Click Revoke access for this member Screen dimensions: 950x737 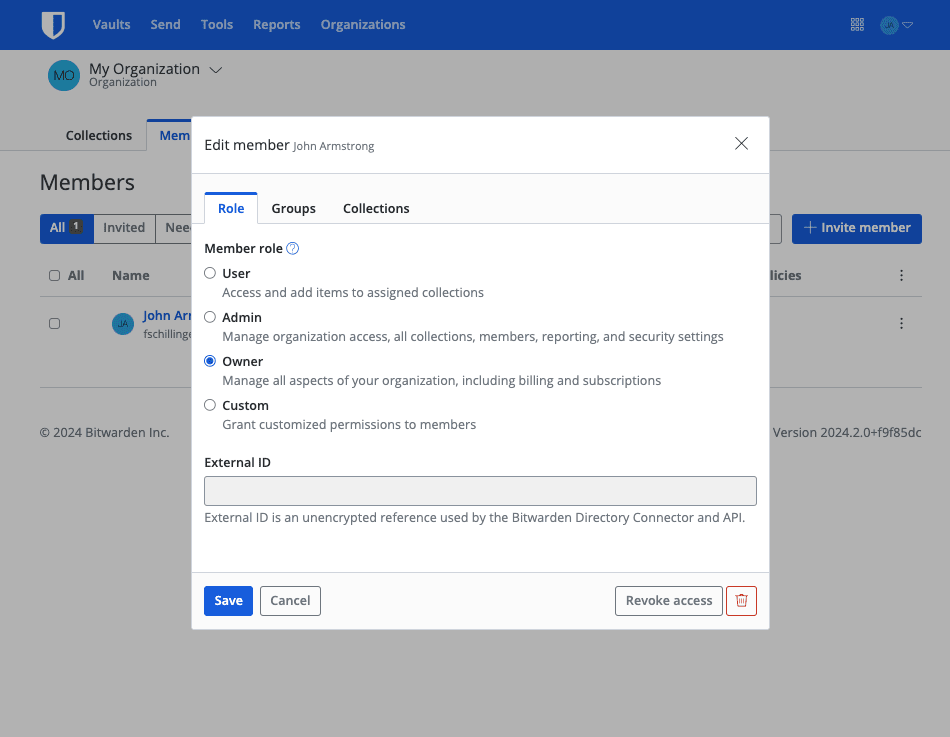(668, 601)
